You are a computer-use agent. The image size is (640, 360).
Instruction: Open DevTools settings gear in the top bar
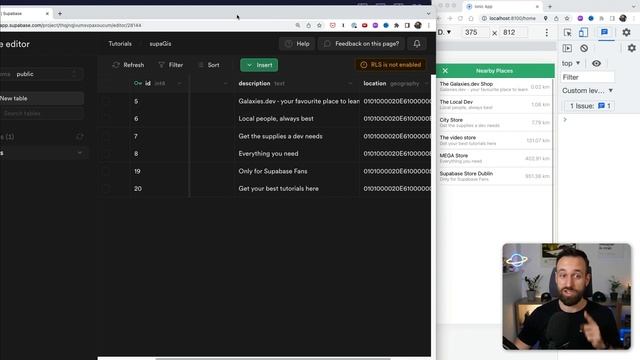[627, 32]
